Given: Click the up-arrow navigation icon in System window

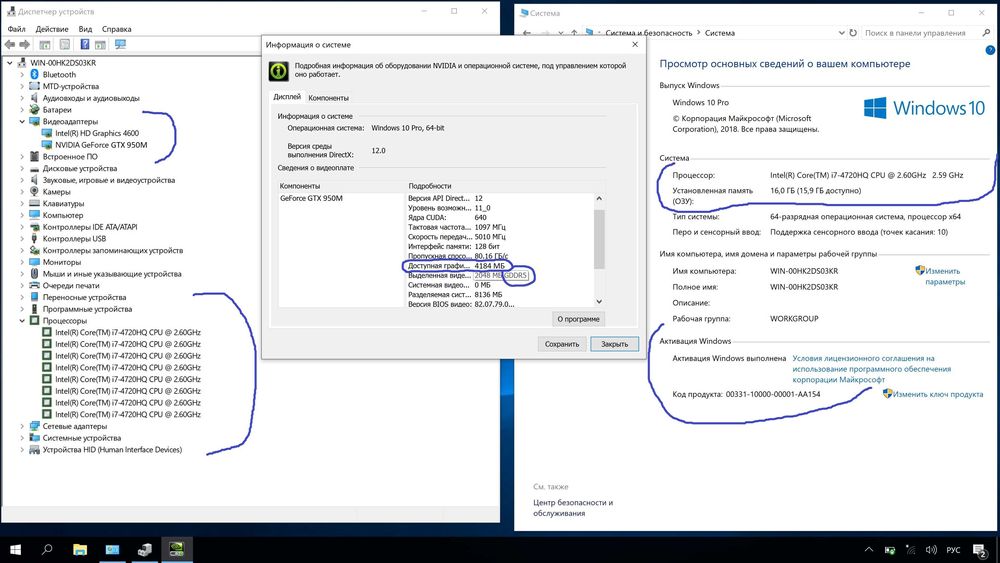Looking at the screenshot, I should pos(574,33).
